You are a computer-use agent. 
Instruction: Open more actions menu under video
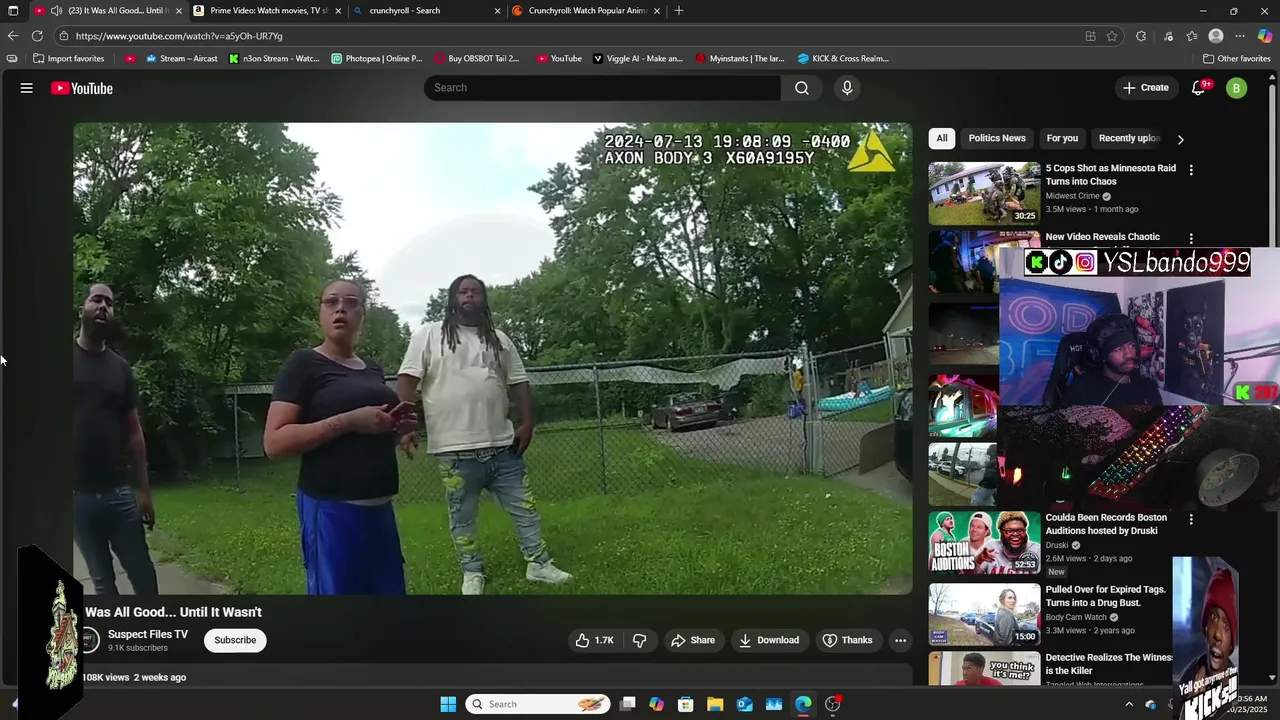click(900, 640)
